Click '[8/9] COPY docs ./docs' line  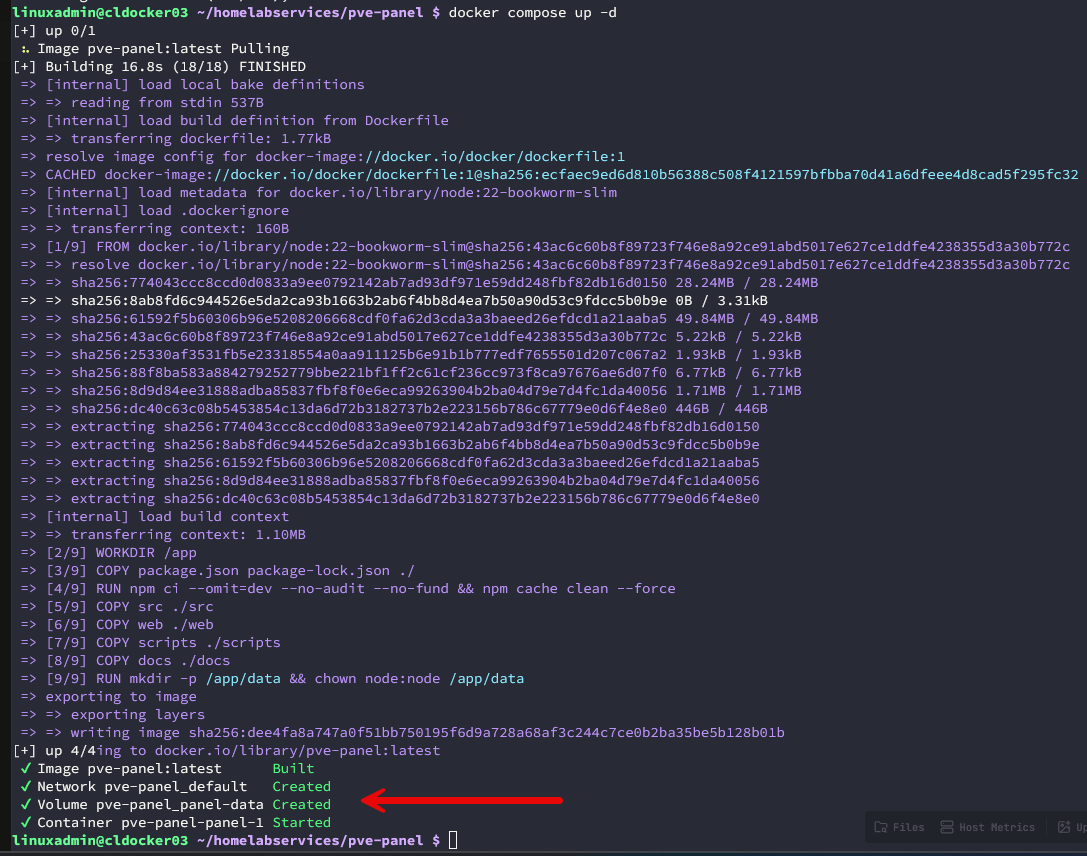[x=125, y=661]
